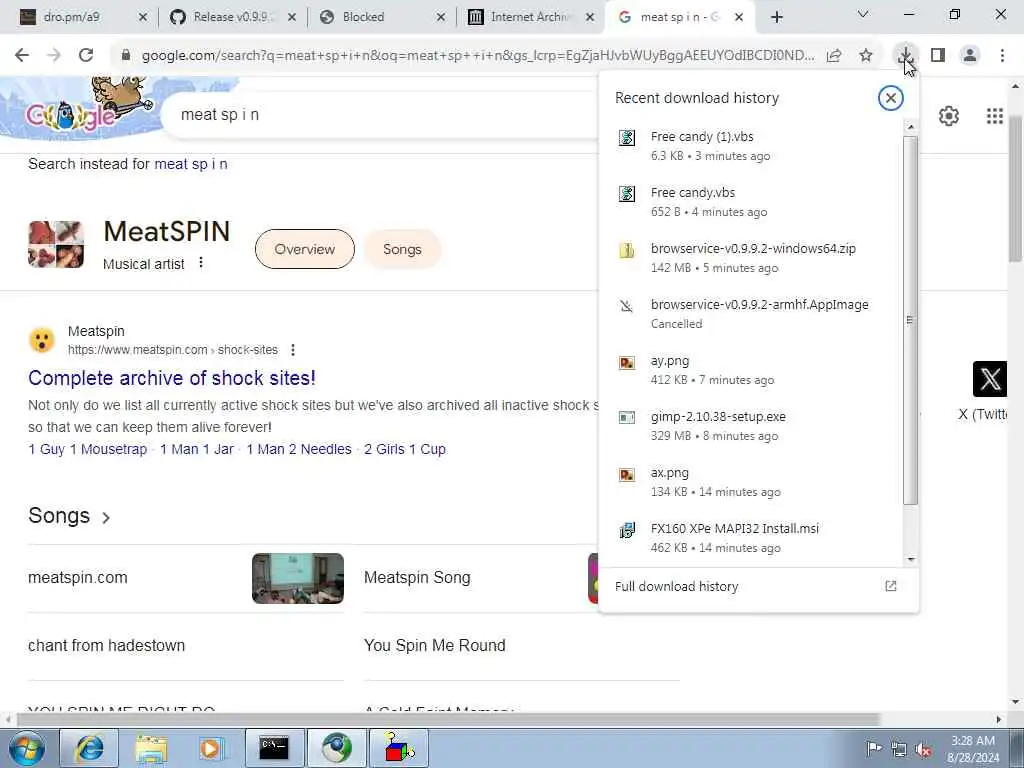Select the Songs chip

coord(402,249)
